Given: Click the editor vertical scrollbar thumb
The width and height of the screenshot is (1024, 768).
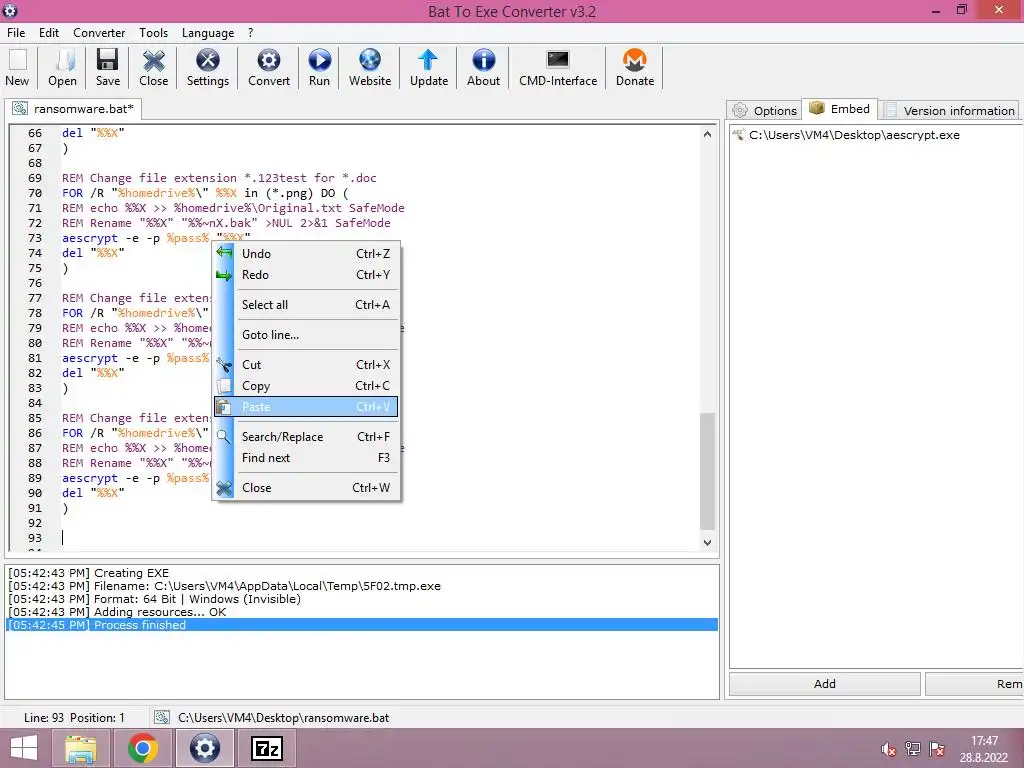Looking at the screenshot, I should coord(707,471).
